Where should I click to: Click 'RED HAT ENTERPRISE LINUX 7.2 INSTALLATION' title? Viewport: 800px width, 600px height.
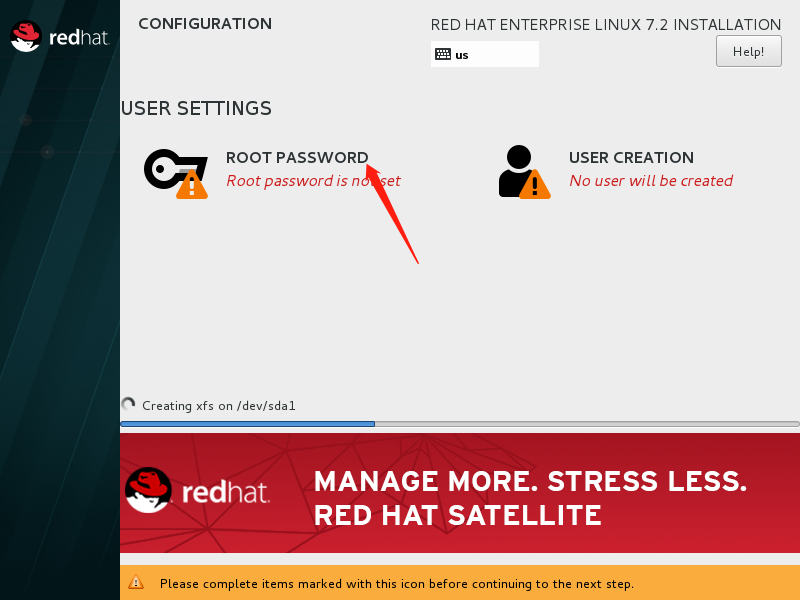point(606,24)
